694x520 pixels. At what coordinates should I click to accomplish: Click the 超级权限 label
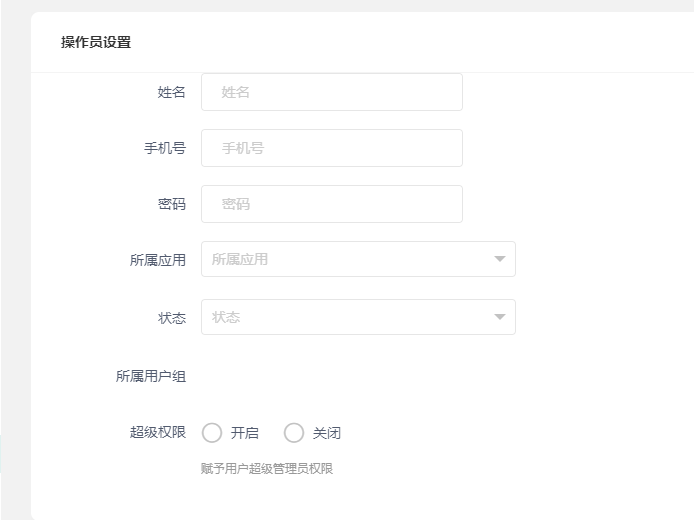(158, 433)
